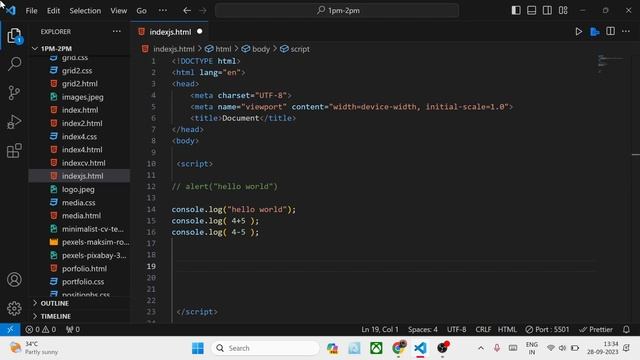The height and width of the screenshot is (360, 640).
Task: Open Xbox app from the taskbar
Action: pos(376,348)
